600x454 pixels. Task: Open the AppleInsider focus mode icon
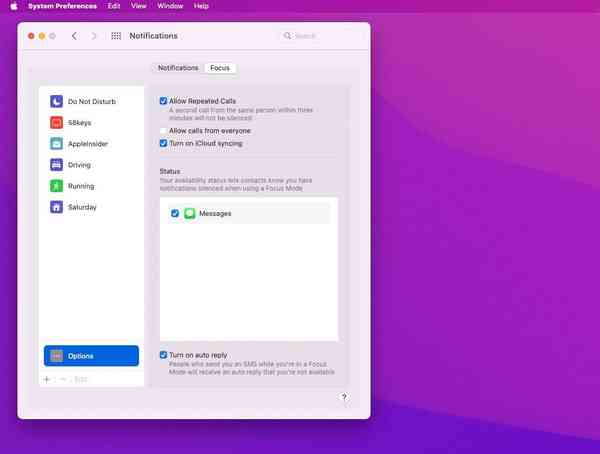(x=57, y=143)
